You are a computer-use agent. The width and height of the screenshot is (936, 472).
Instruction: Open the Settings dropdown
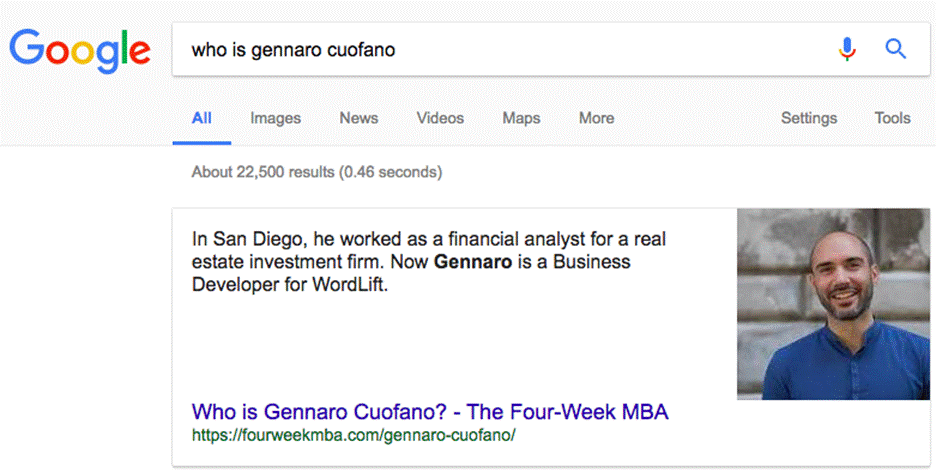pyautogui.click(x=808, y=118)
